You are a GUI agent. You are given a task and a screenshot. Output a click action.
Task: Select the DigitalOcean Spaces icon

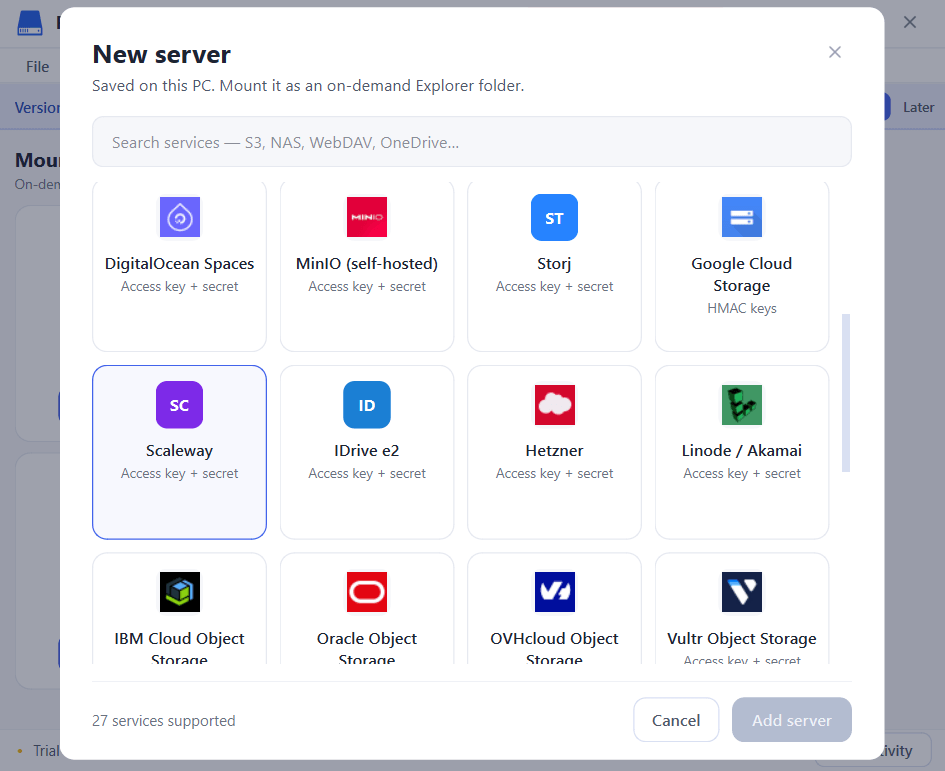tap(180, 217)
